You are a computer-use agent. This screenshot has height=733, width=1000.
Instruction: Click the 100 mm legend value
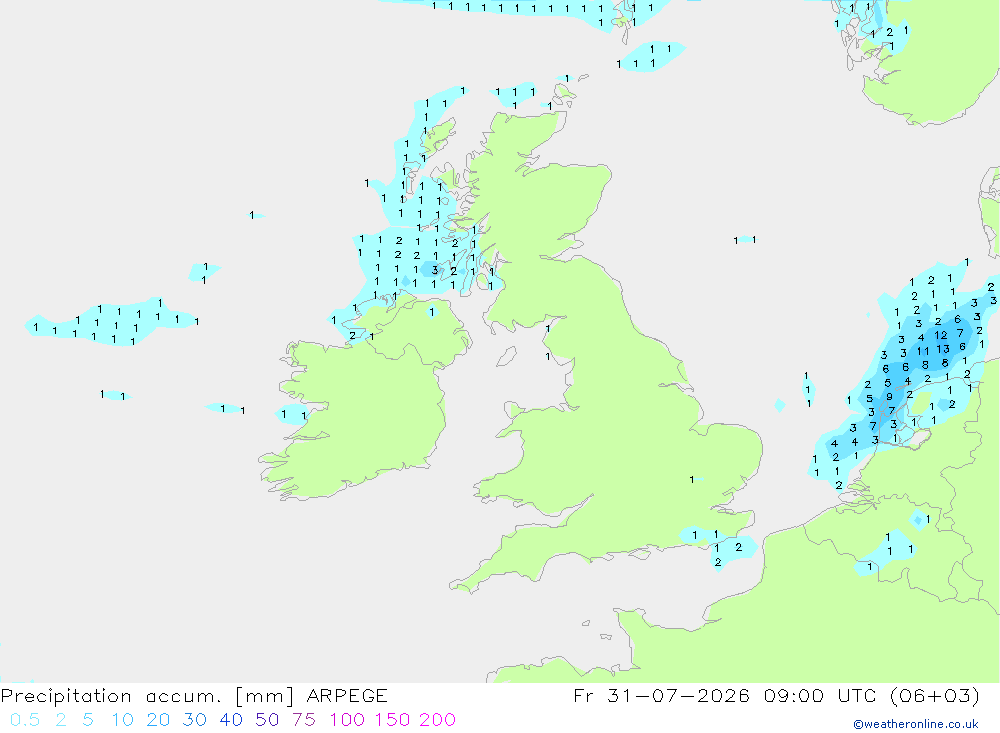pos(347,720)
